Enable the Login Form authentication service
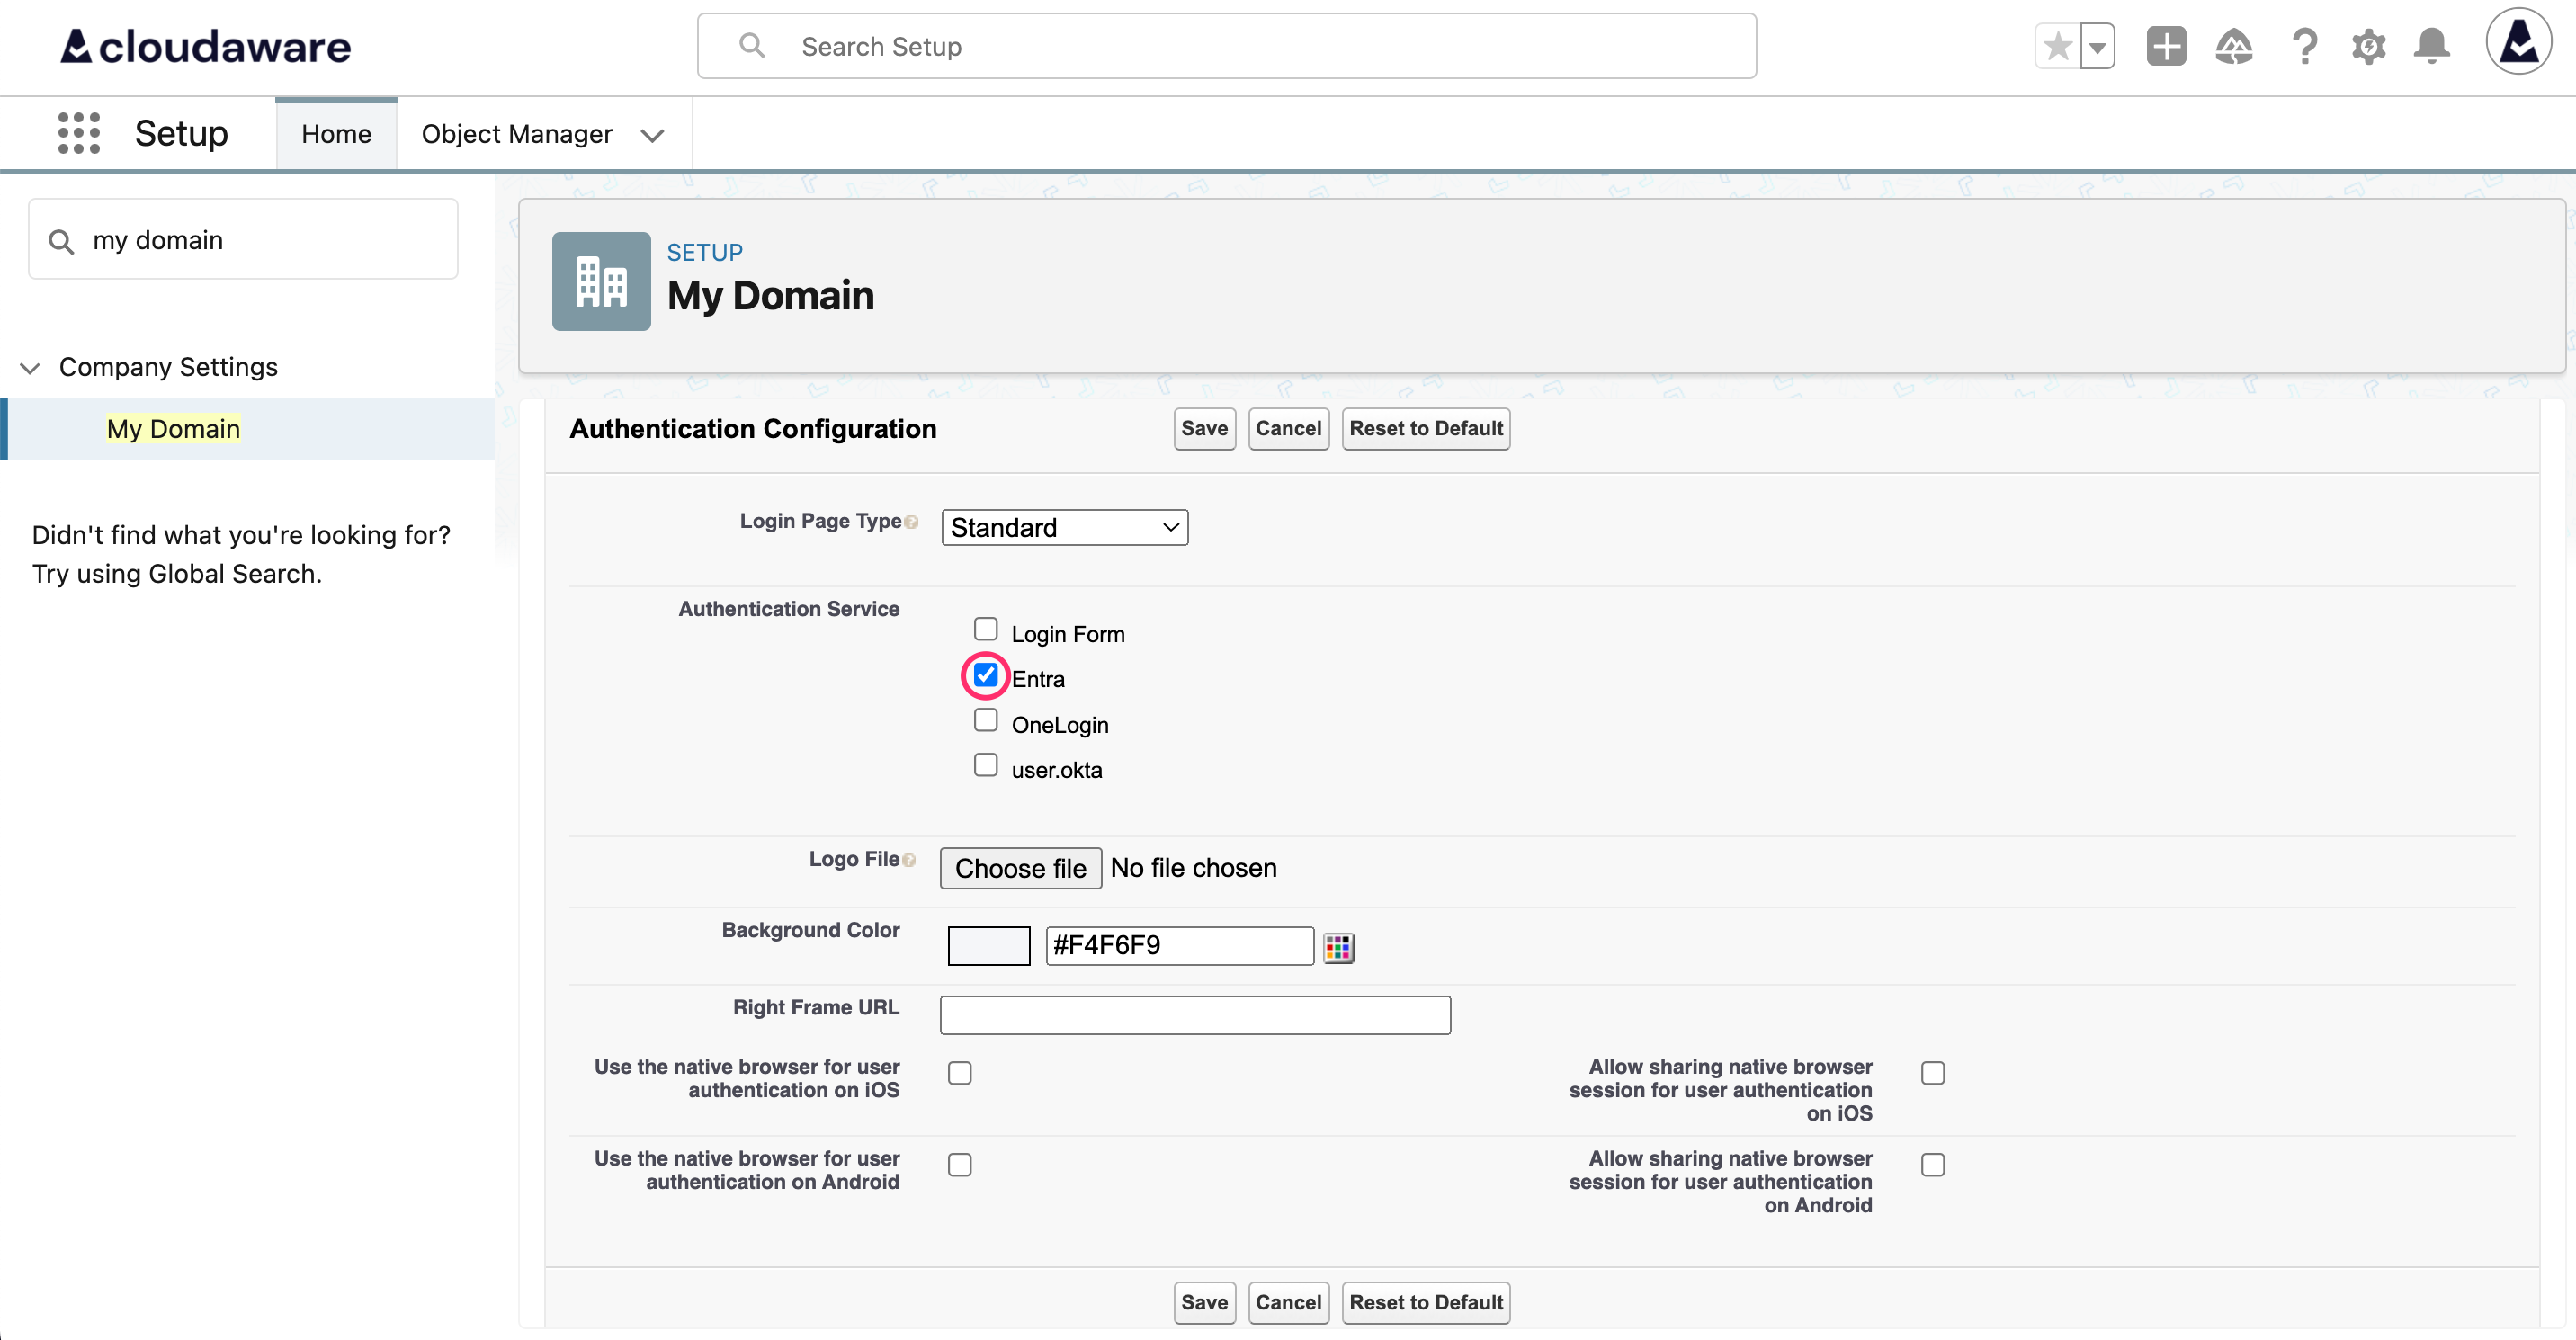2576x1340 pixels. coord(986,629)
